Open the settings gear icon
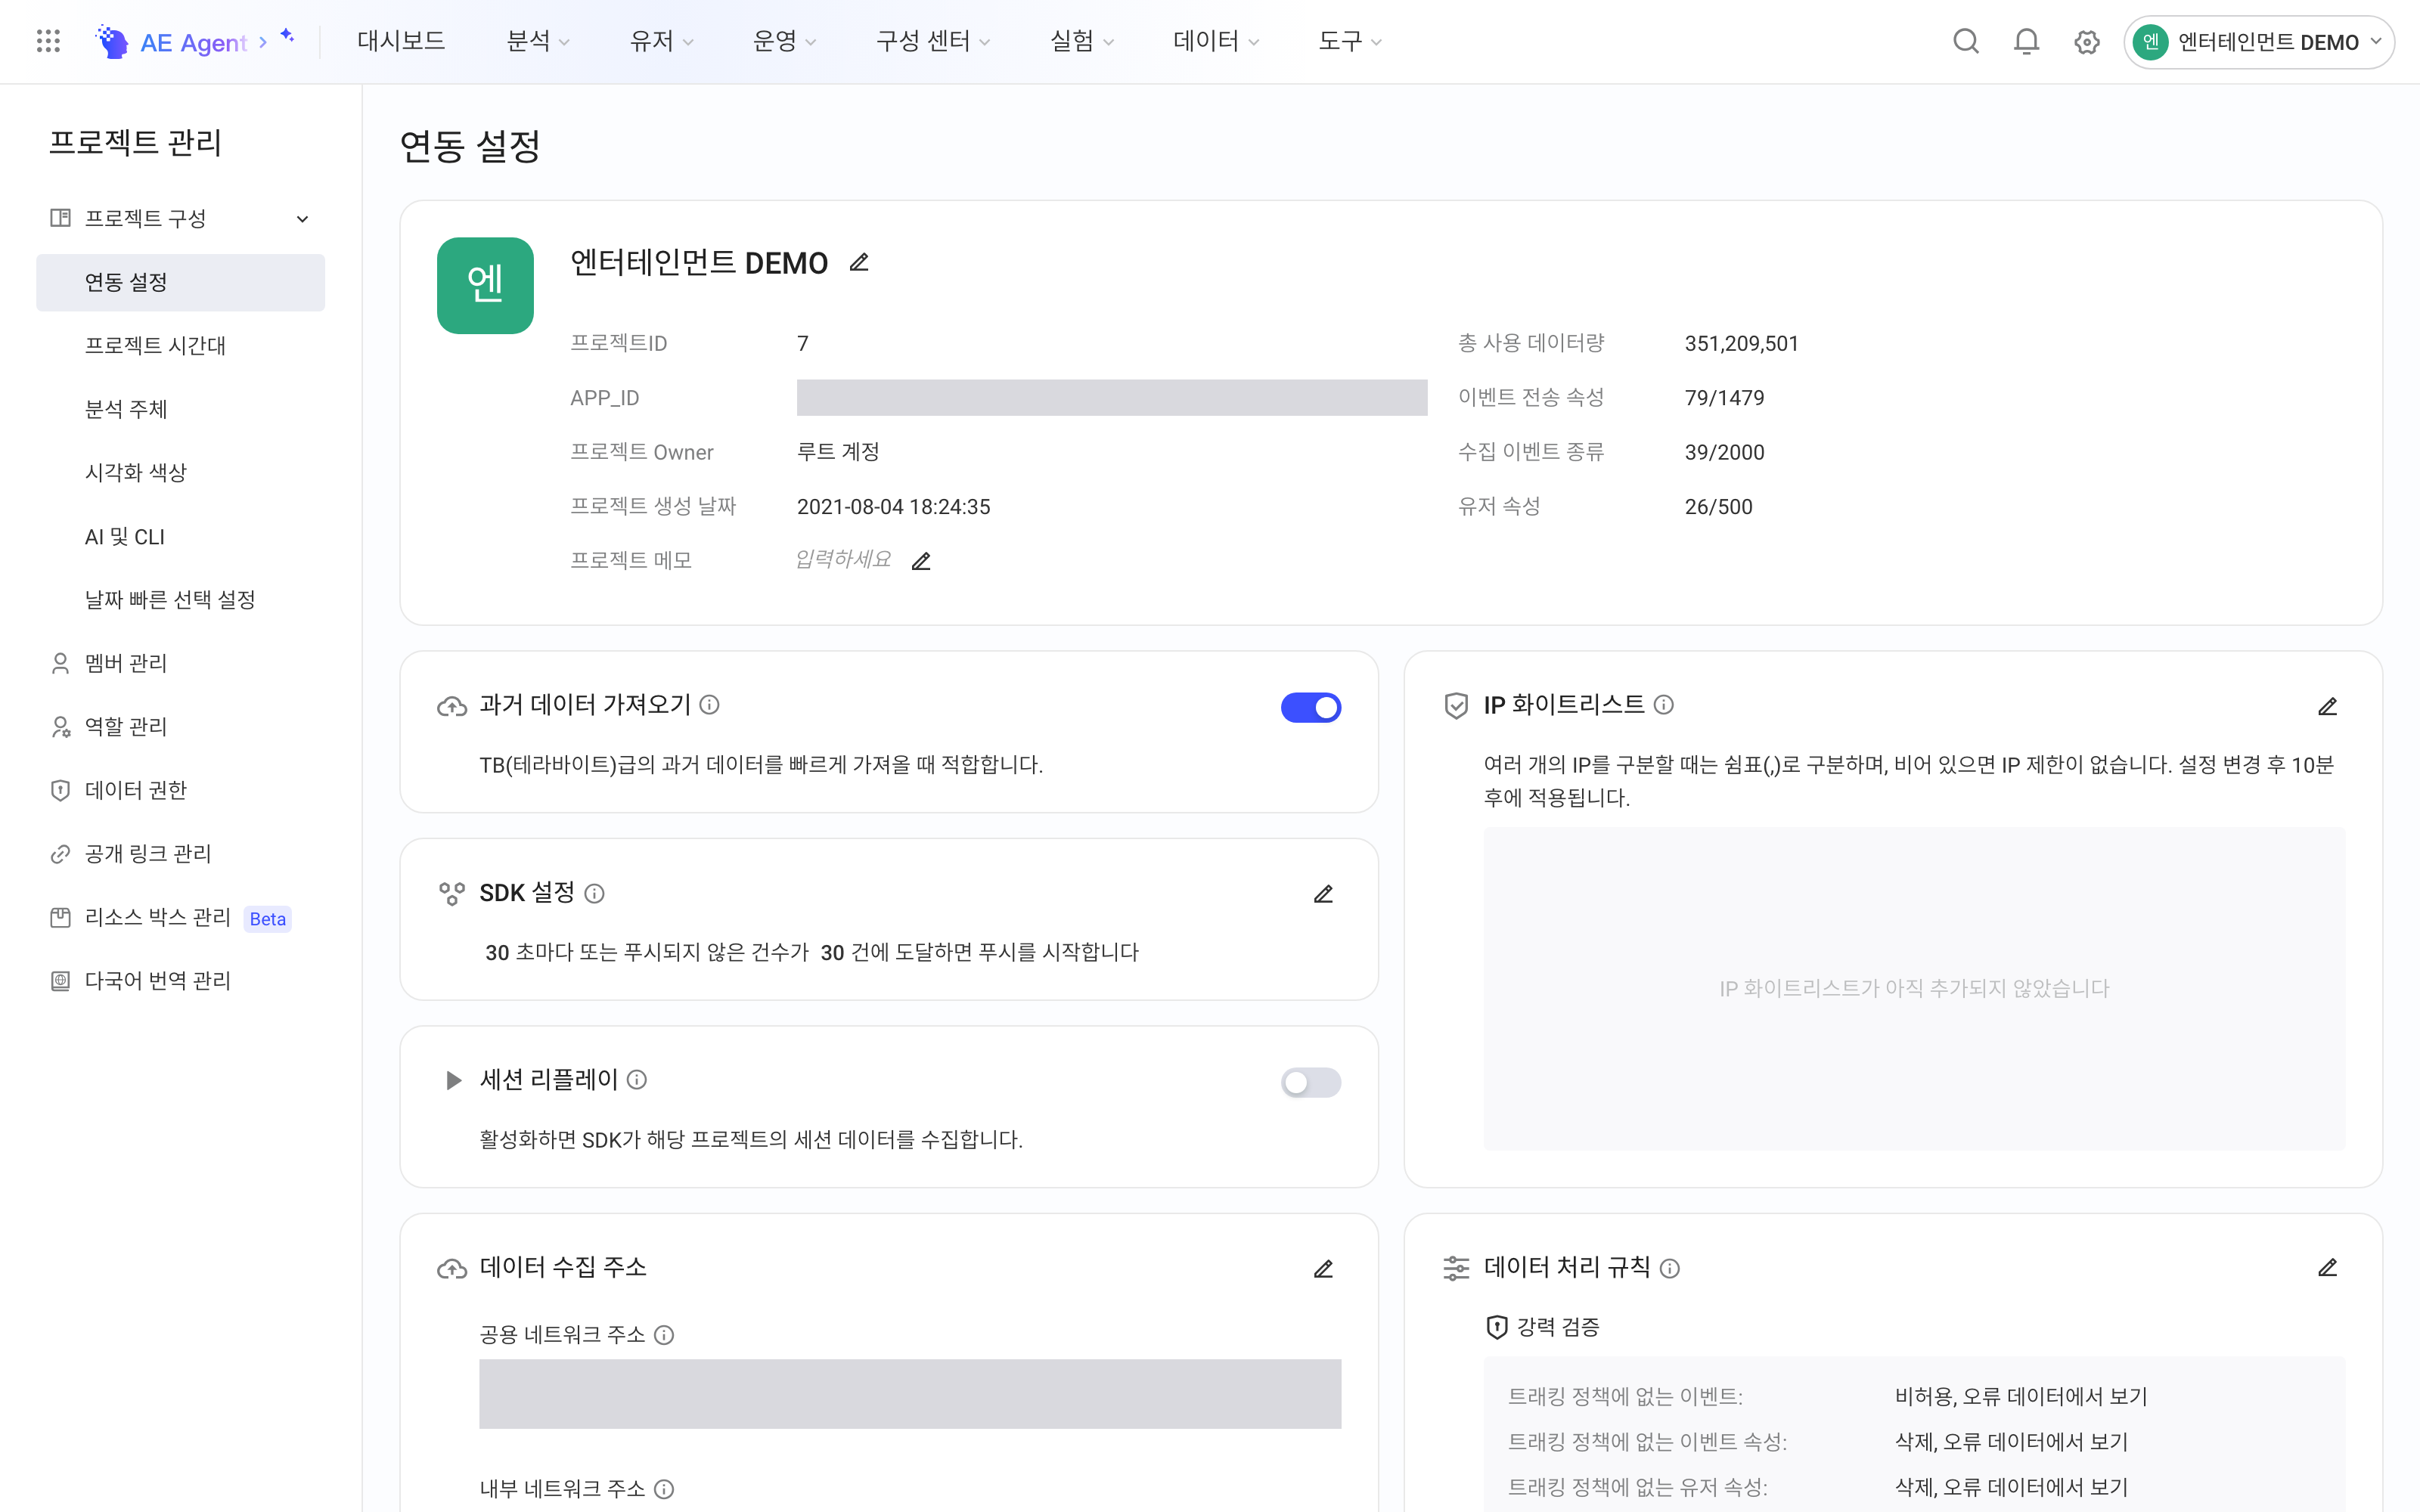 click(2086, 42)
